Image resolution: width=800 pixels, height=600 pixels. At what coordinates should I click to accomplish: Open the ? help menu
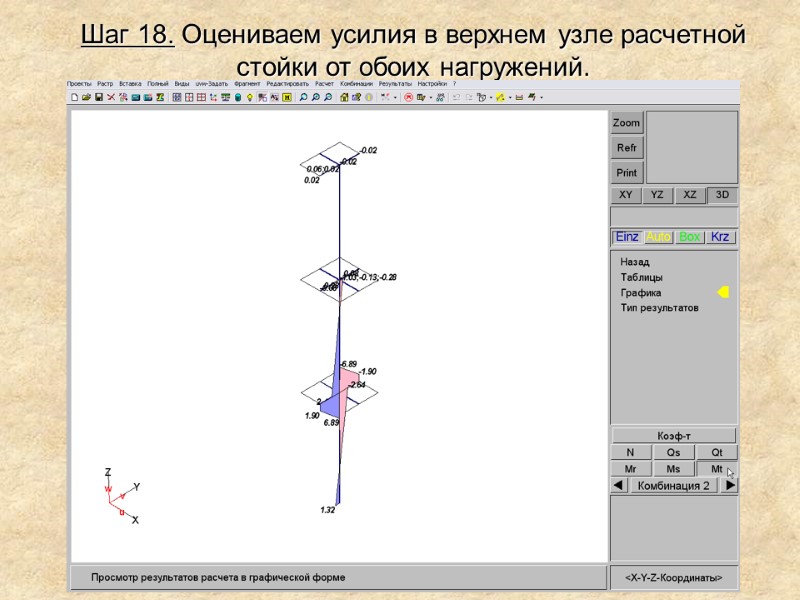coord(454,84)
